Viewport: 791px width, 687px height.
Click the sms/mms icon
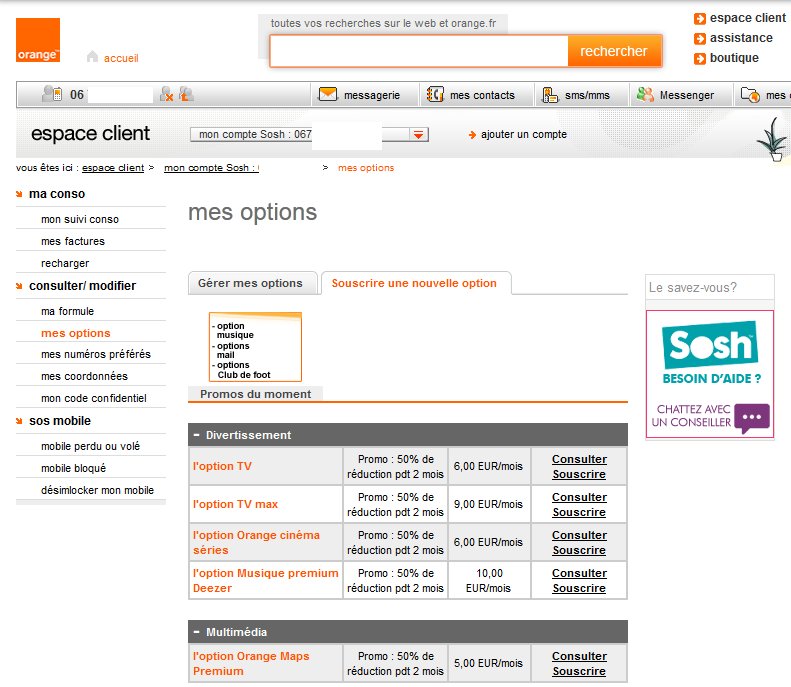coord(550,95)
